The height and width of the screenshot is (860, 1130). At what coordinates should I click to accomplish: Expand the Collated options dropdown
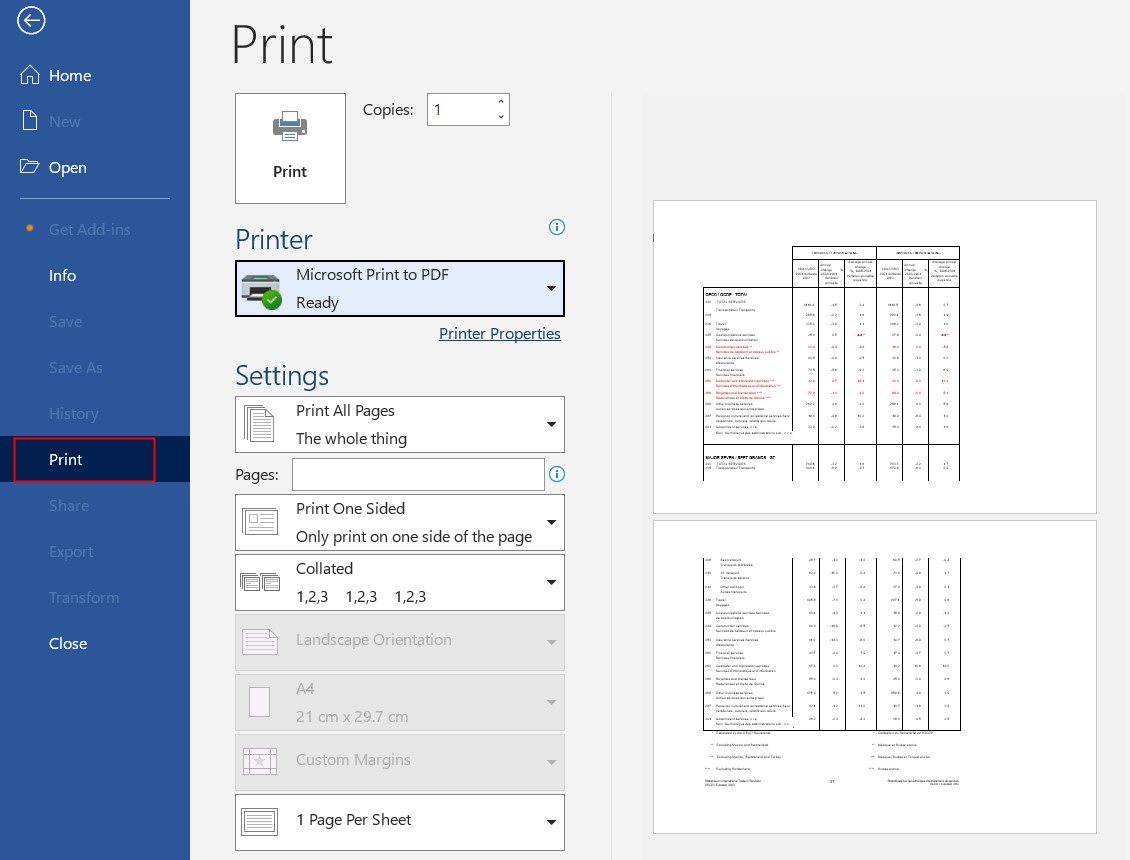point(551,581)
